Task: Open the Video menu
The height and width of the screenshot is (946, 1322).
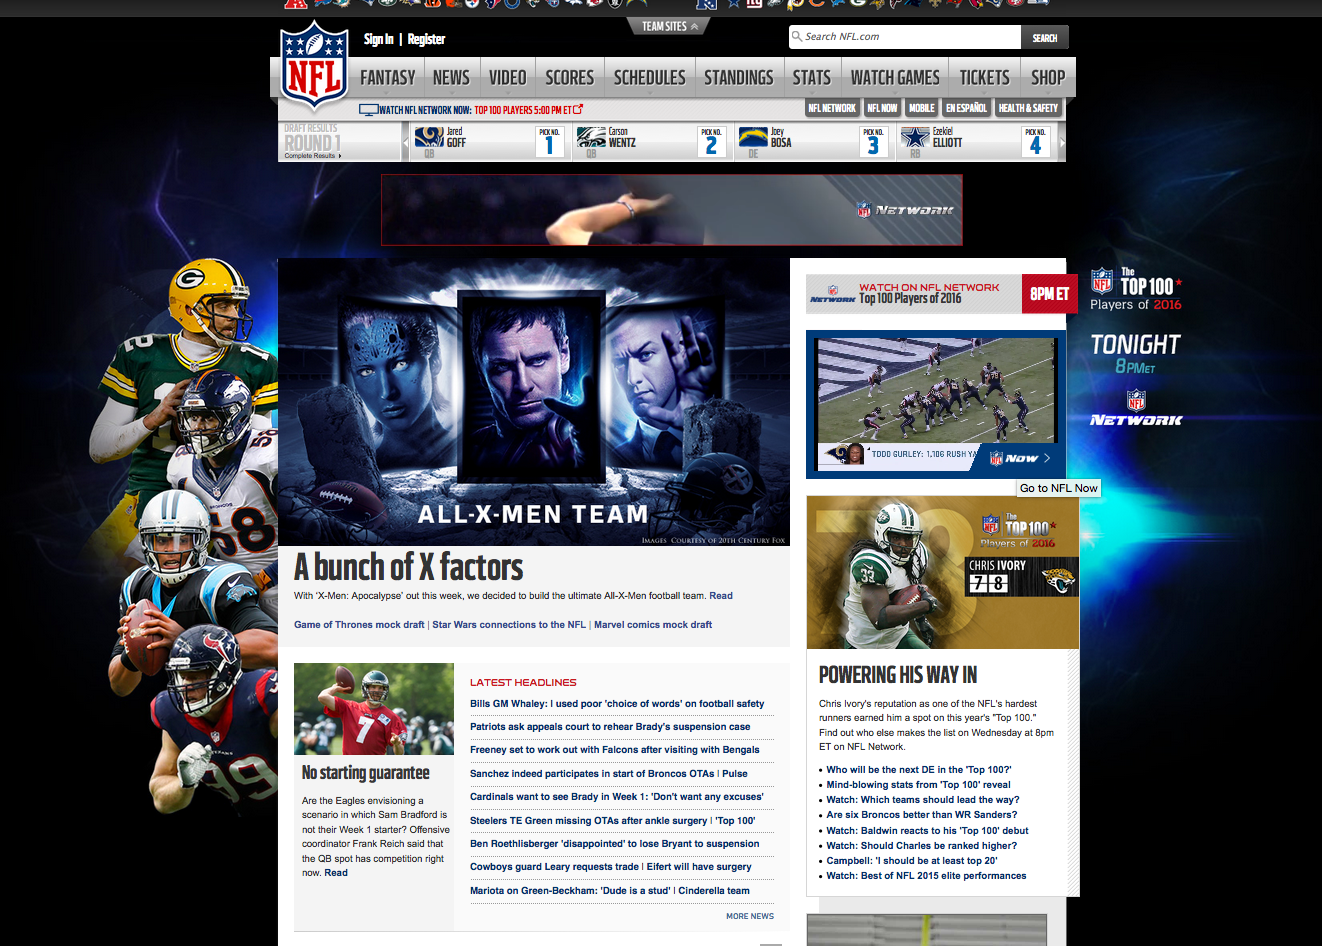Action: click(x=507, y=77)
